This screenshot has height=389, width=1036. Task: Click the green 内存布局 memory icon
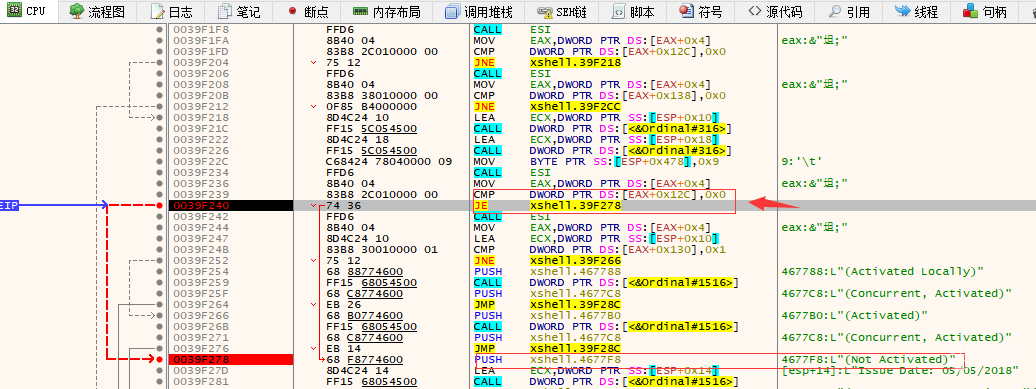pyautogui.click(x=360, y=11)
